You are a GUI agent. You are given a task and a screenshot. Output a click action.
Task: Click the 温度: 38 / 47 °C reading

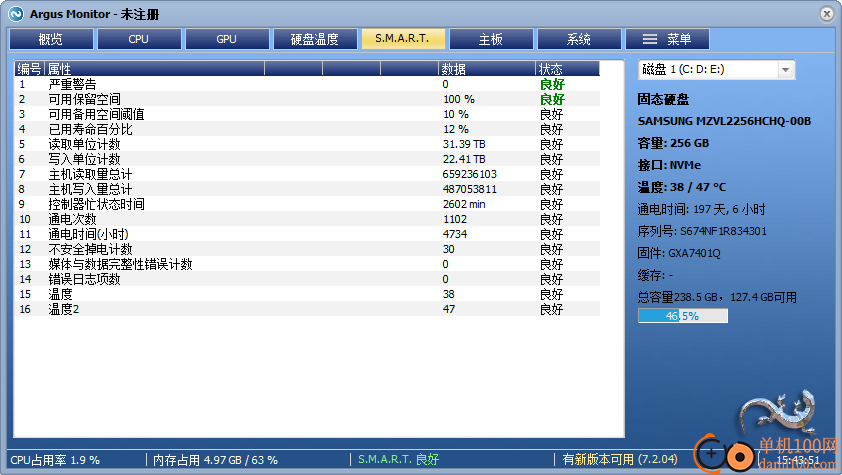[681, 187]
